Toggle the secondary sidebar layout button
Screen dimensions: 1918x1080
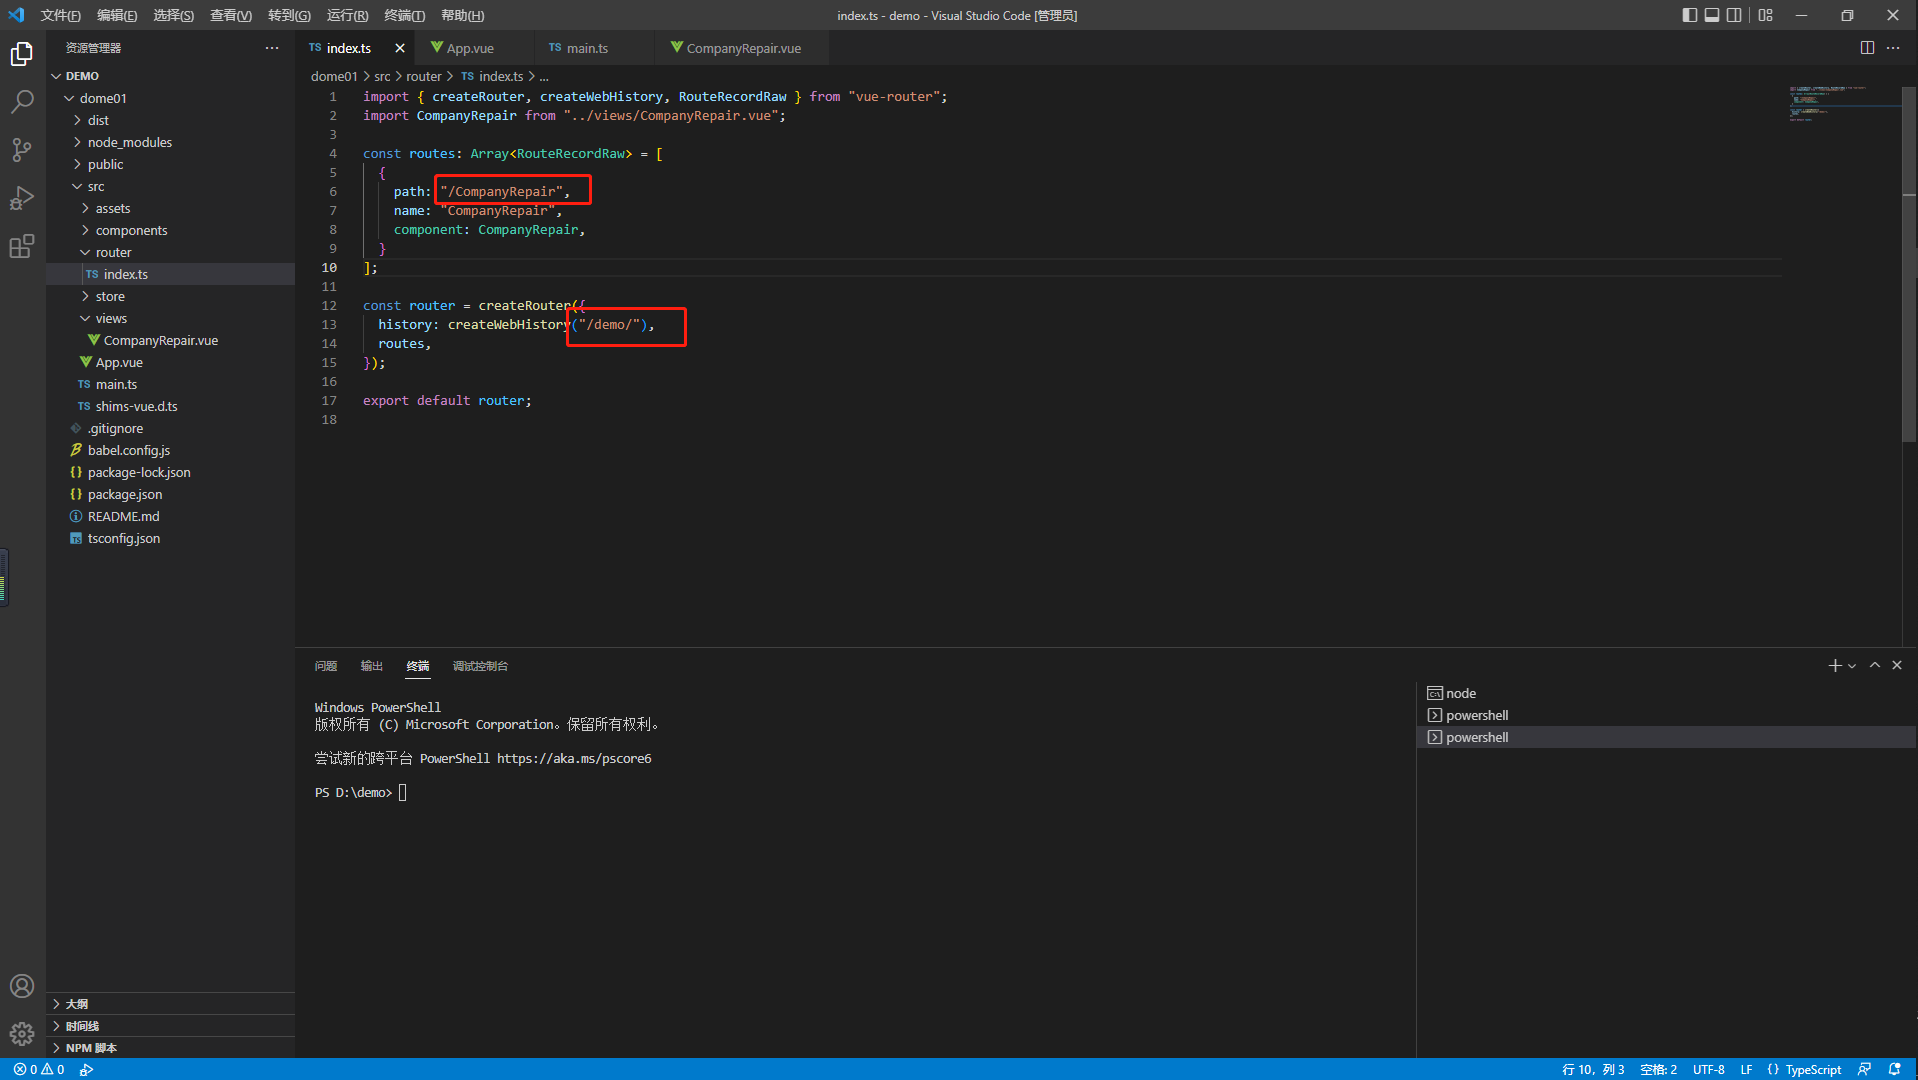[x=1734, y=15]
